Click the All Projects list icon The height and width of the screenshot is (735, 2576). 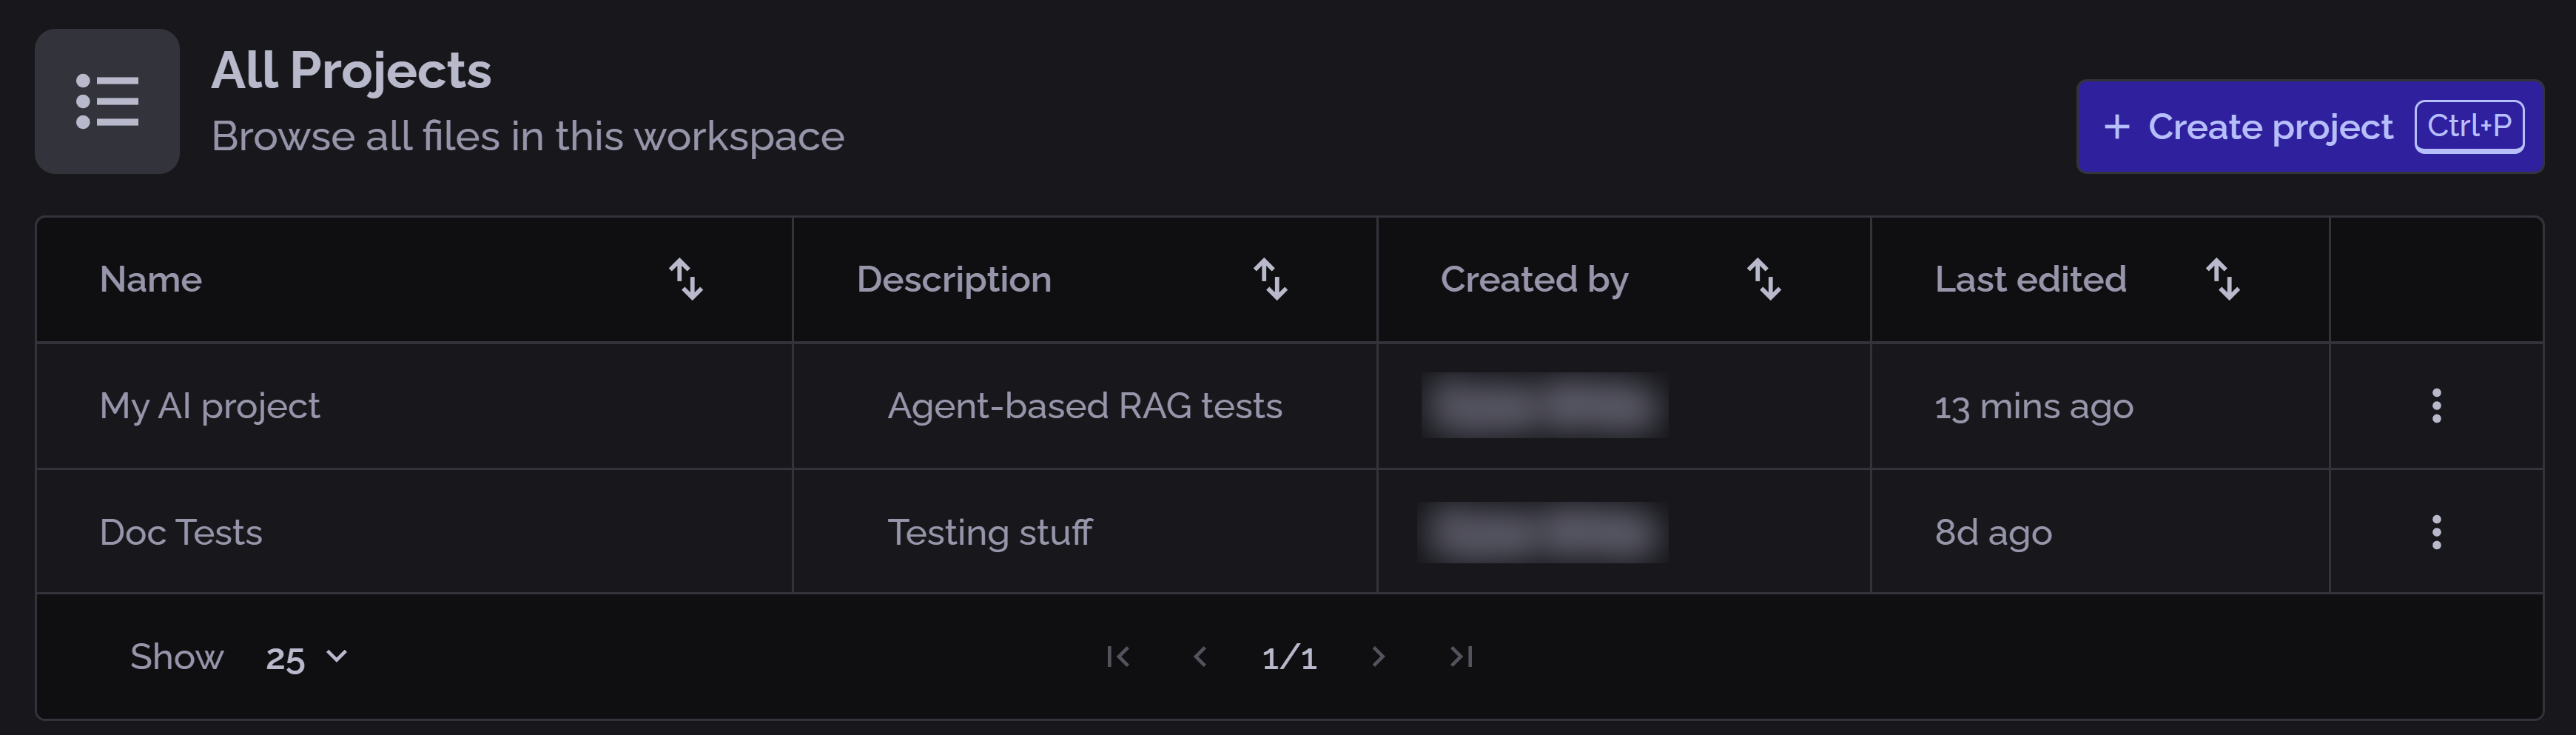(107, 101)
